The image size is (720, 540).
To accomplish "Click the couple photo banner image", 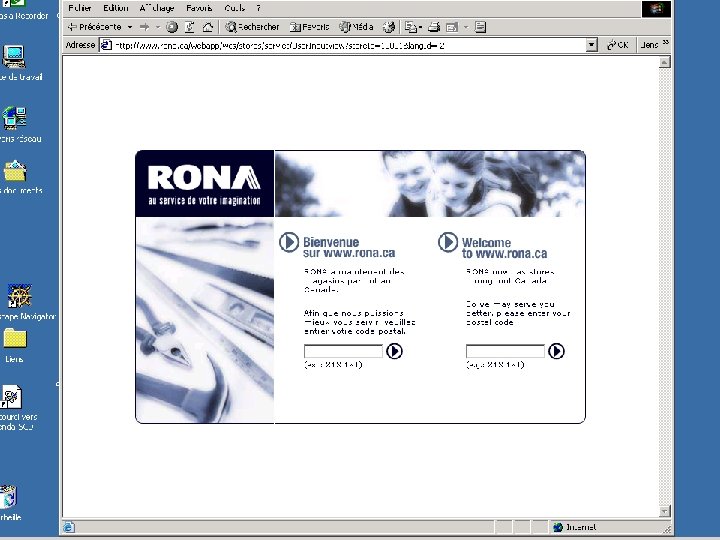I will [430, 184].
